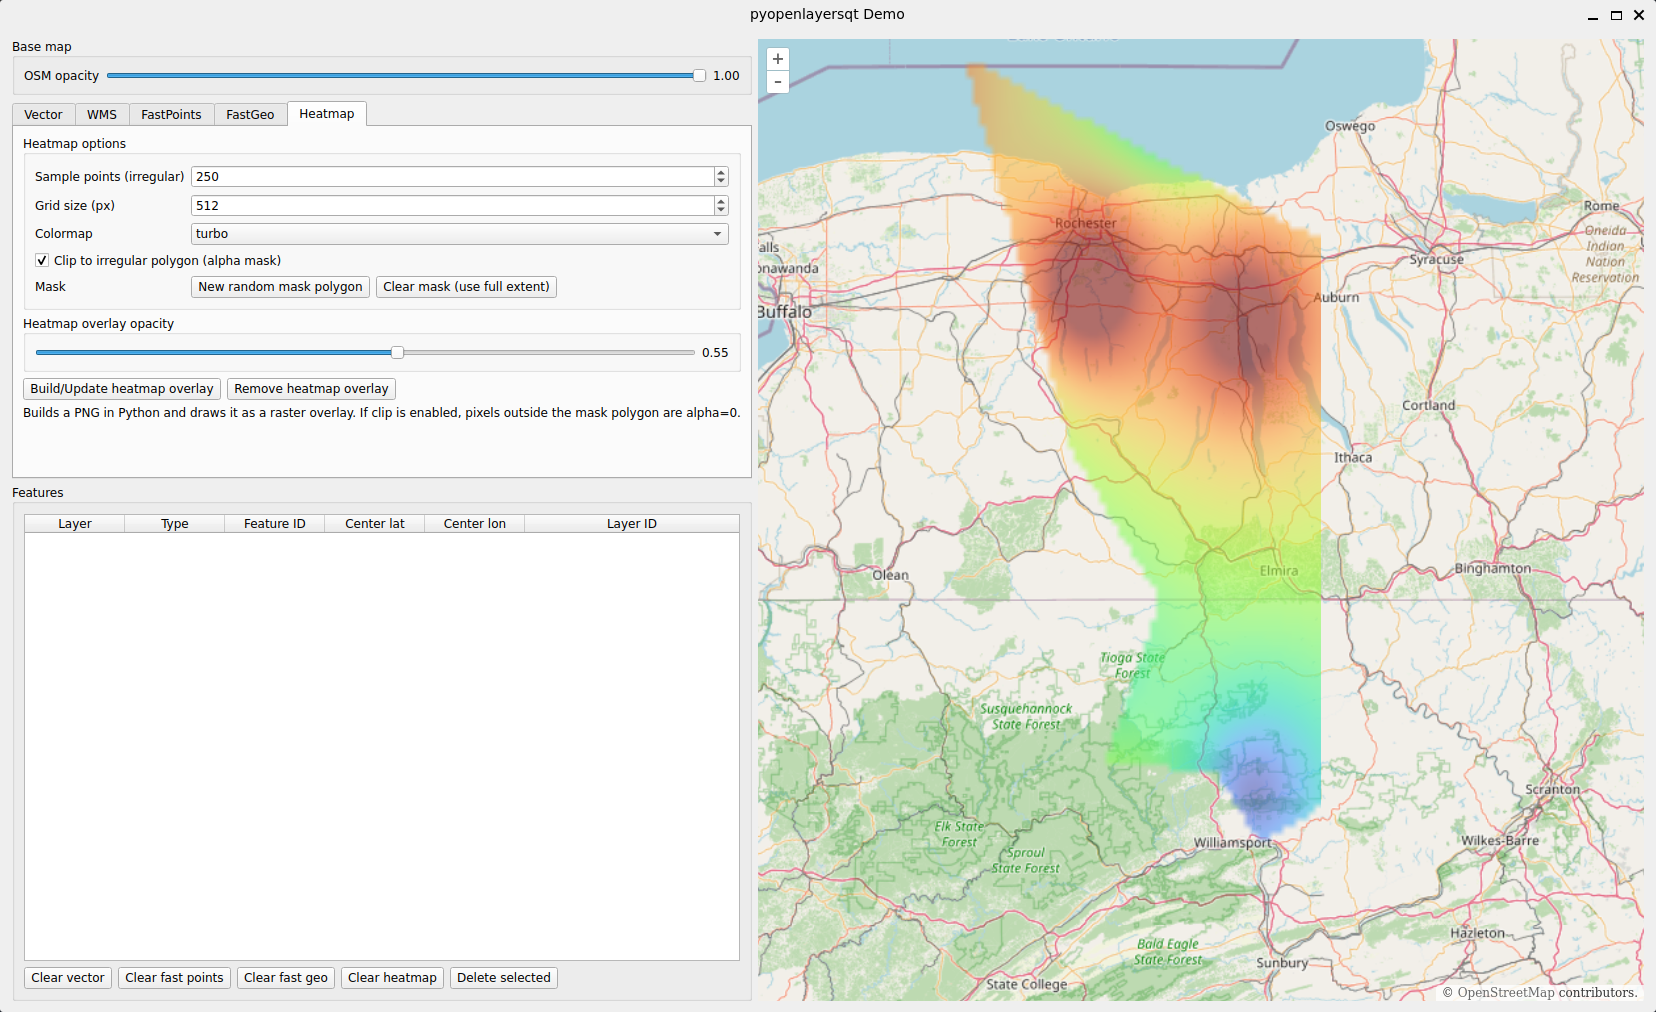Increment the Sample points spinner arrow
The image size is (1656, 1012).
coord(721,172)
